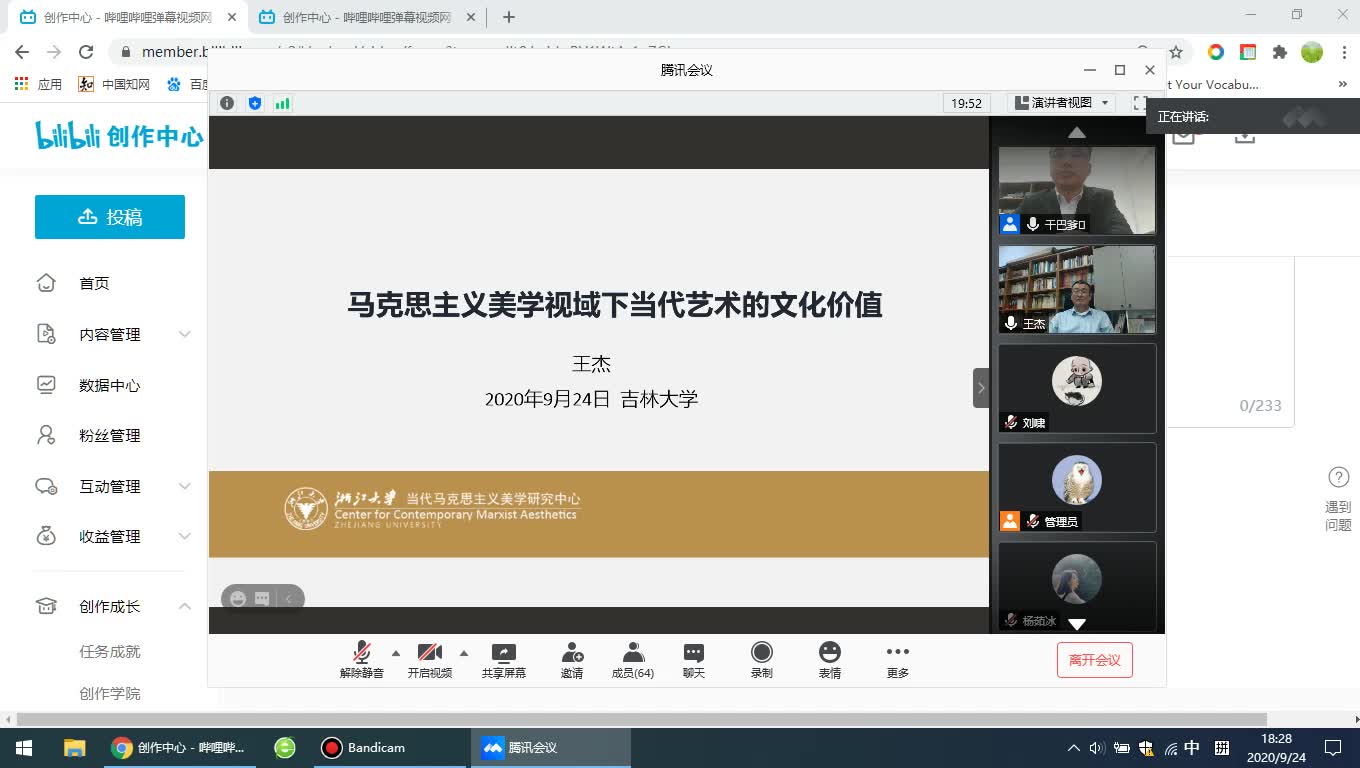The image size is (1360, 768).
Task: Open meeting info icon in Tencent Meeting
Action: [227, 103]
